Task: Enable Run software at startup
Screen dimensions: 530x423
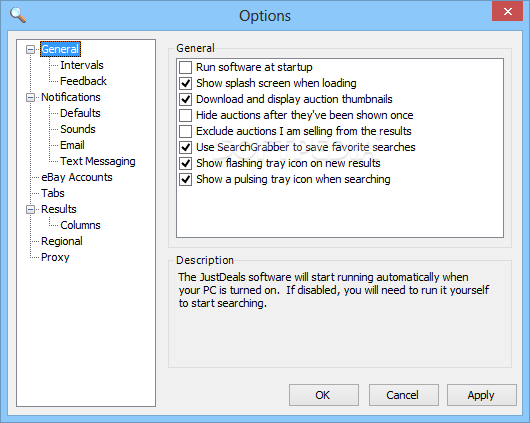Action: click(x=186, y=67)
